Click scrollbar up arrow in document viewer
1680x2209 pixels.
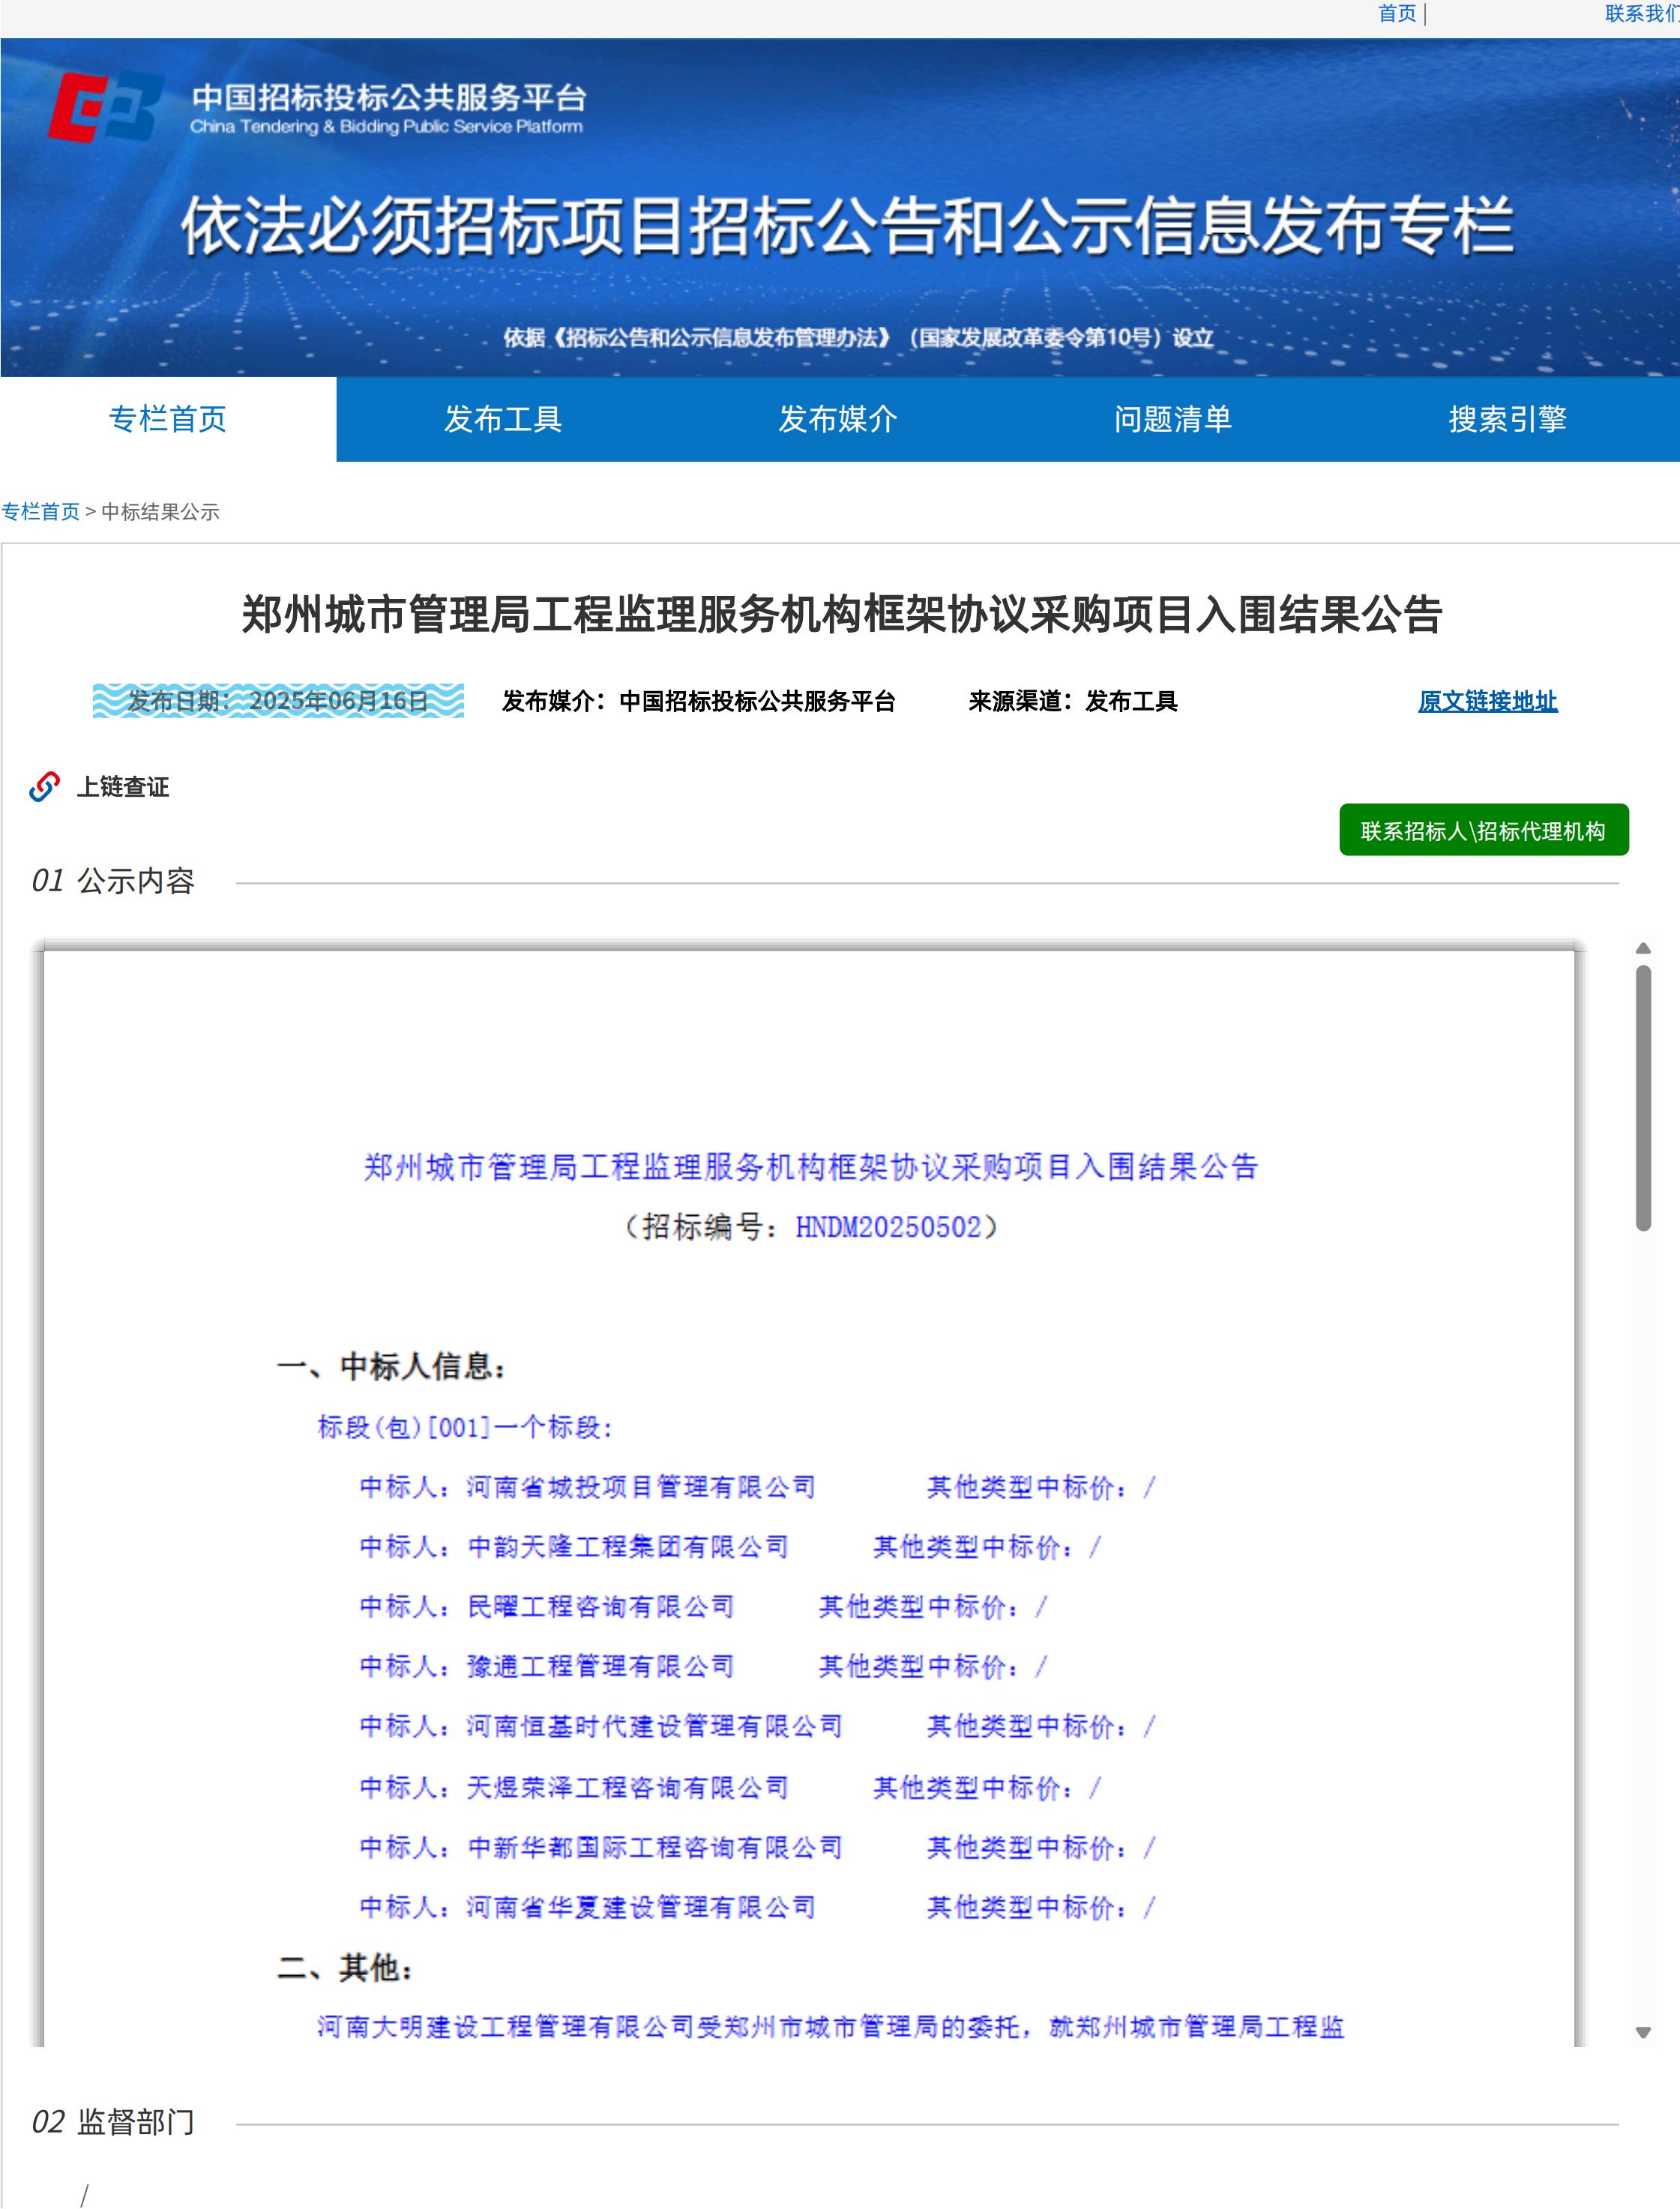[x=1643, y=948]
